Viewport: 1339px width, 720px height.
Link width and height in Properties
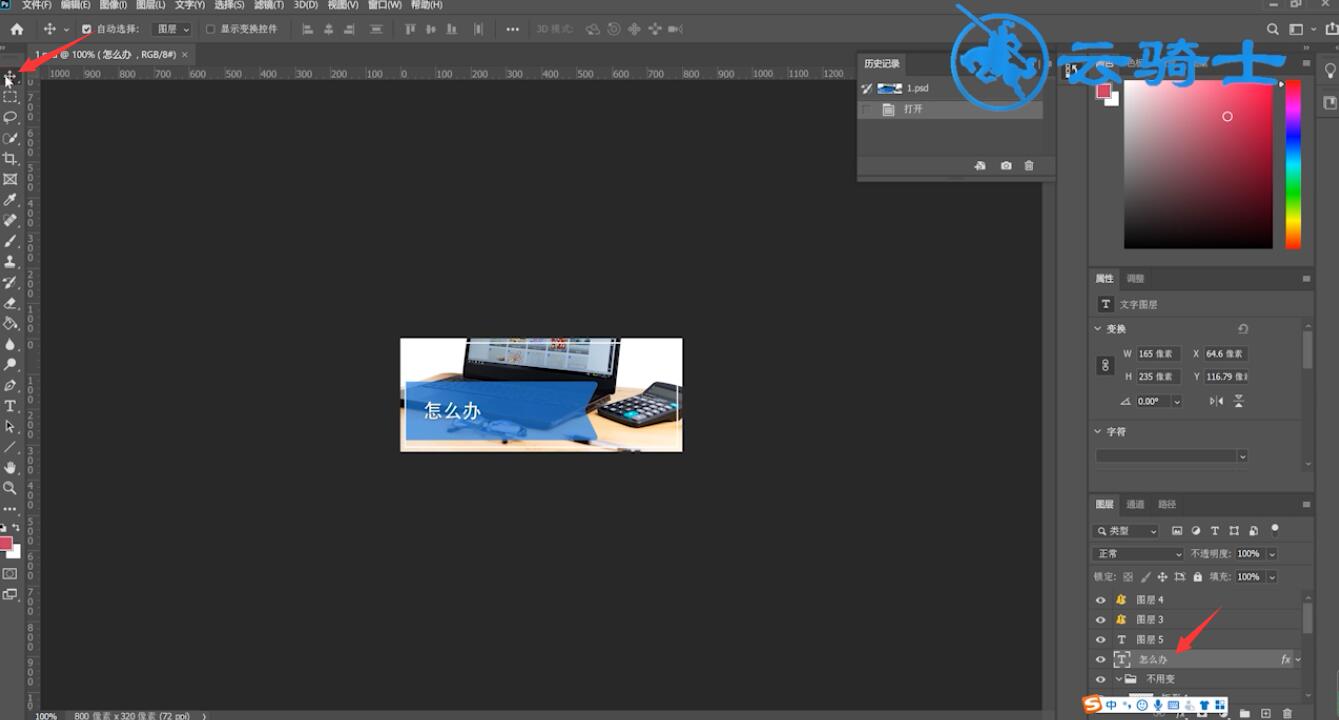[x=1105, y=366]
